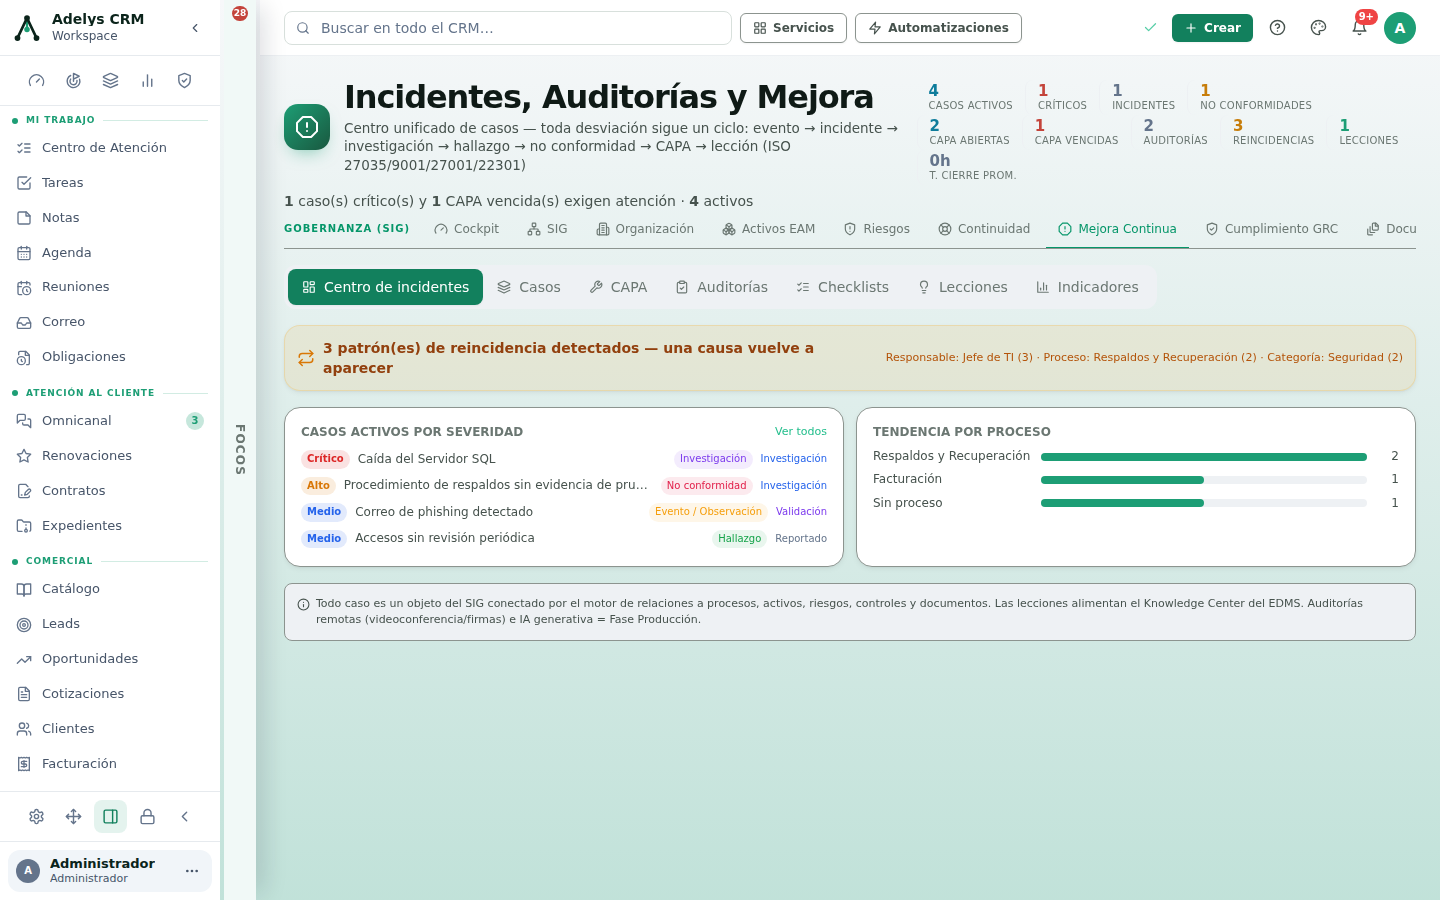Toggle the sidebar panel layout icon
The width and height of the screenshot is (1440, 900).
(x=111, y=817)
